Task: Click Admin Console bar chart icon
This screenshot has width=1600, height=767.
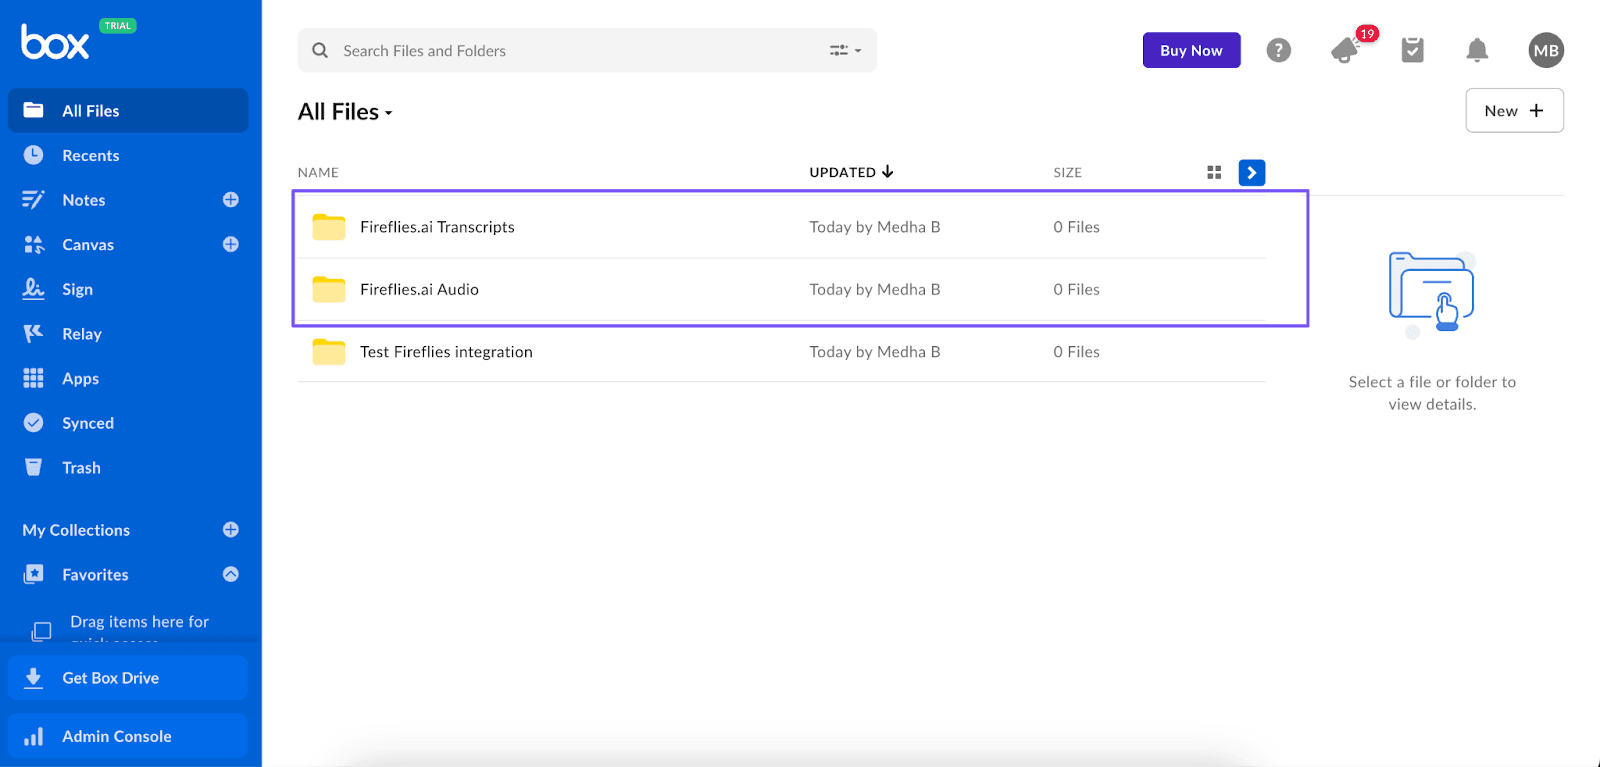Action: pyautogui.click(x=33, y=737)
